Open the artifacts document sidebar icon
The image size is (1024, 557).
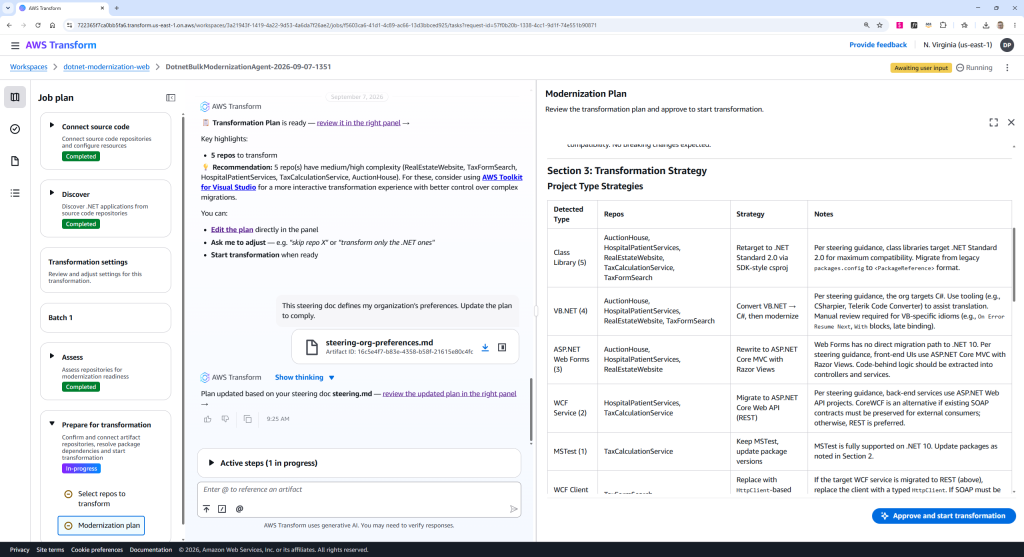point(15,161)
